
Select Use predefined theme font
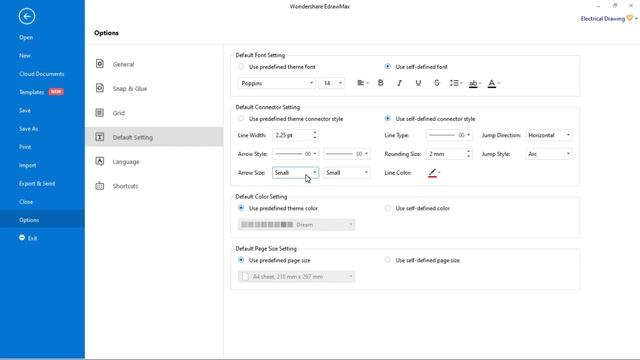tap(241, 67)
